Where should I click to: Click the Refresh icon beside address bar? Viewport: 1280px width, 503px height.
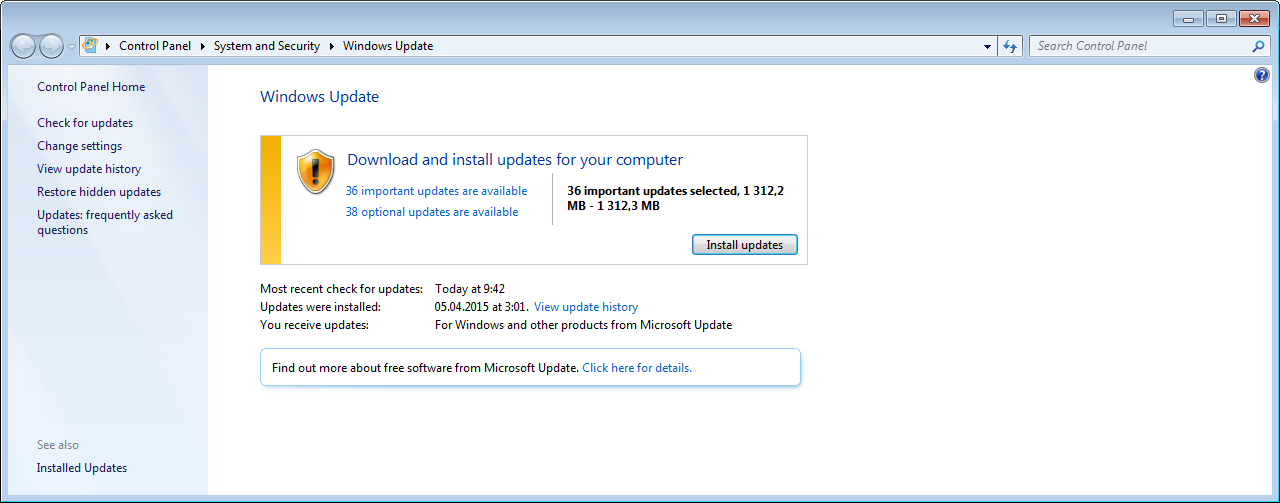click(x=1010, y=46)
